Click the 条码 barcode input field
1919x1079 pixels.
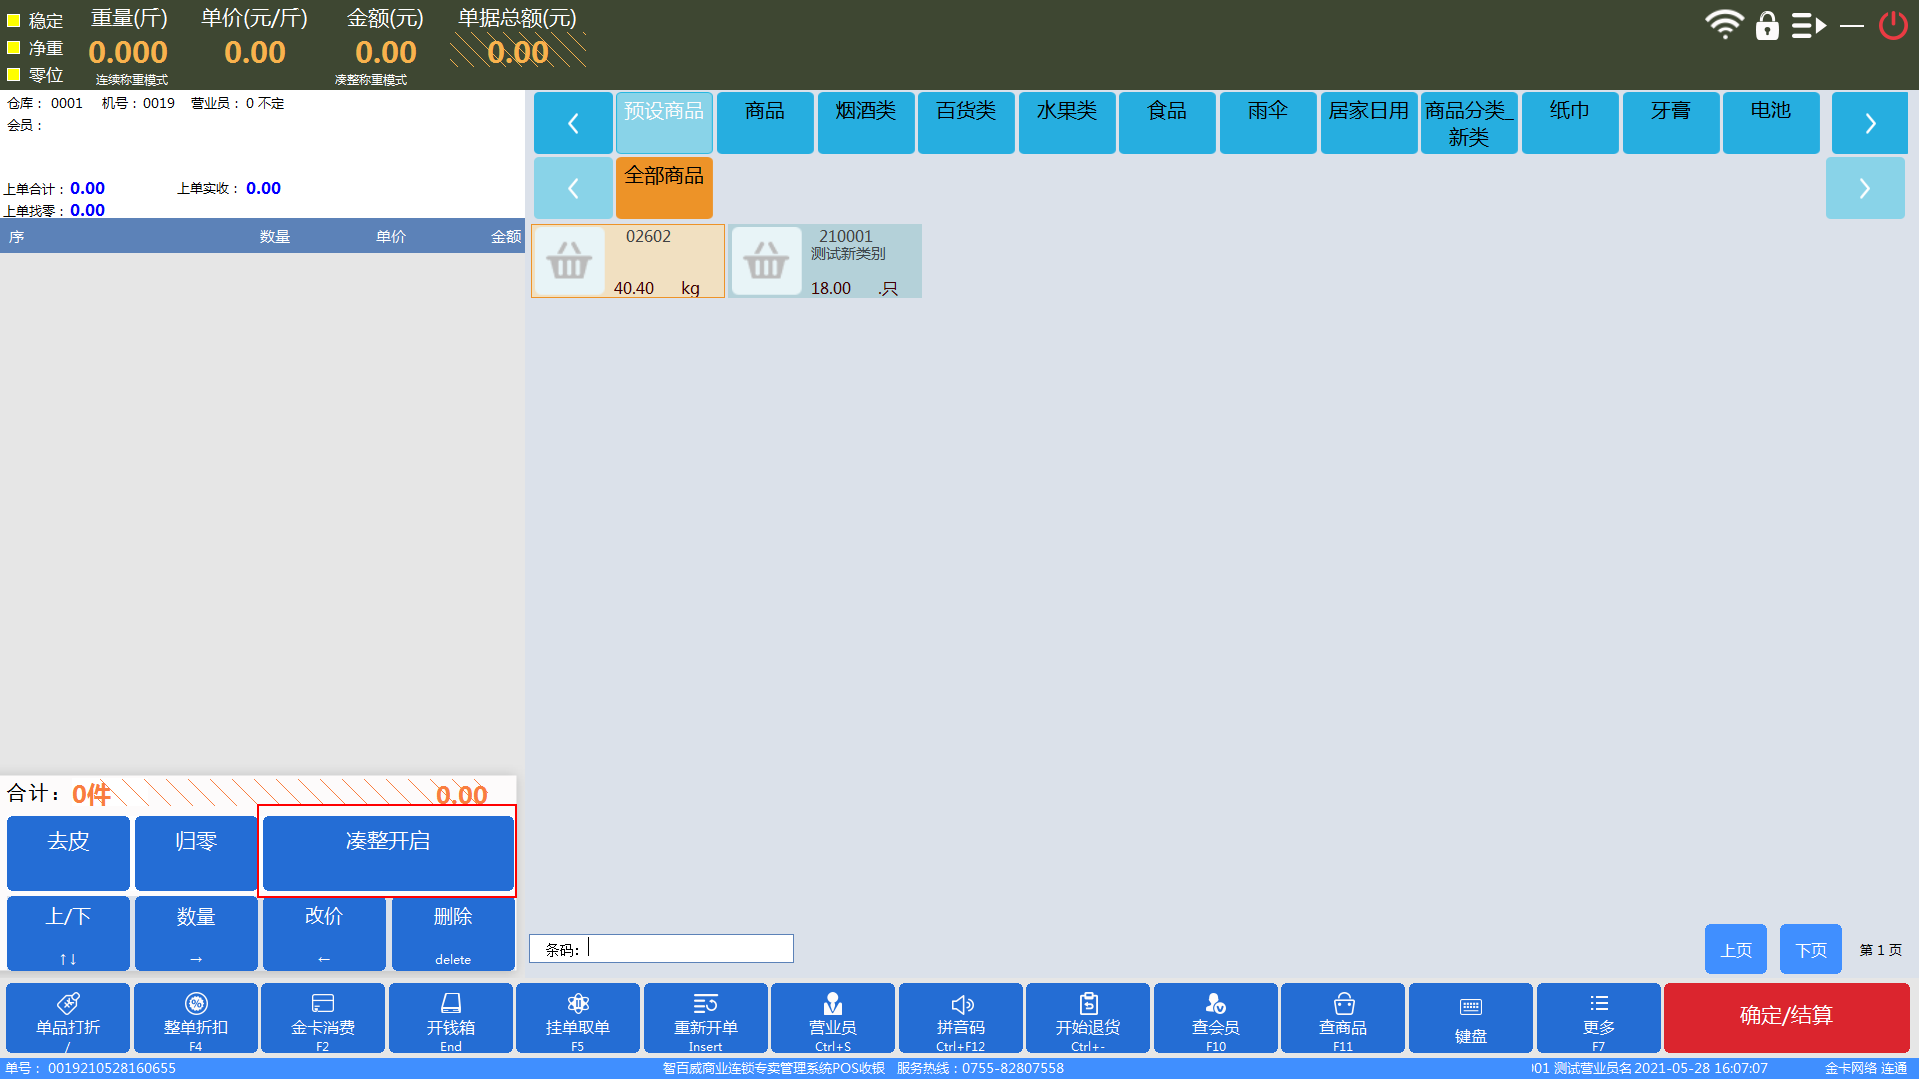pyautogui.click(x=661, y=948)
